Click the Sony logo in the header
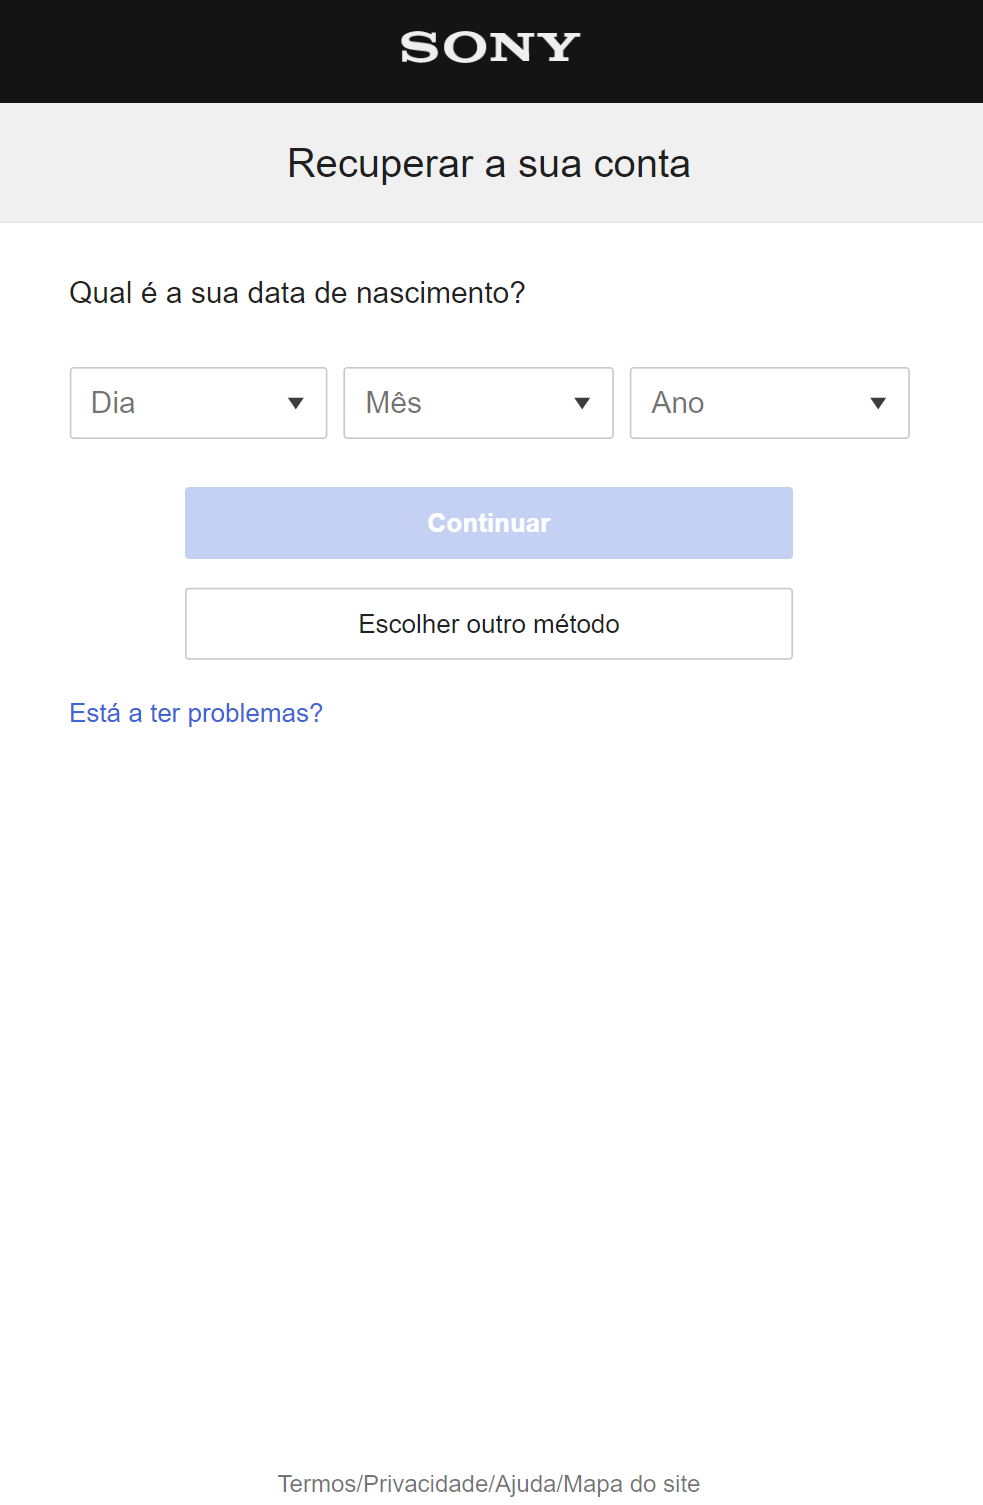The width and height of the screenshot is (983, 1505). [x=490, y=47]
